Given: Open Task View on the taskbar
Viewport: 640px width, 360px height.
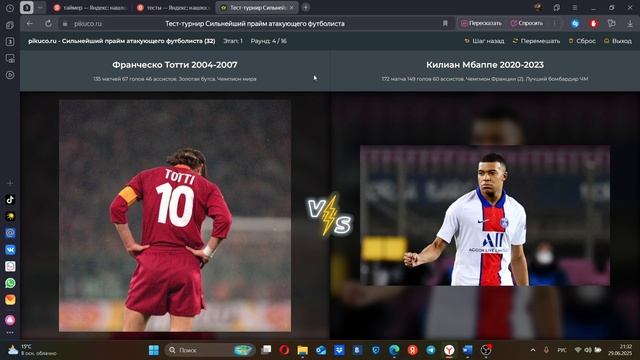Looking at the screenshot, I should 266,350.
